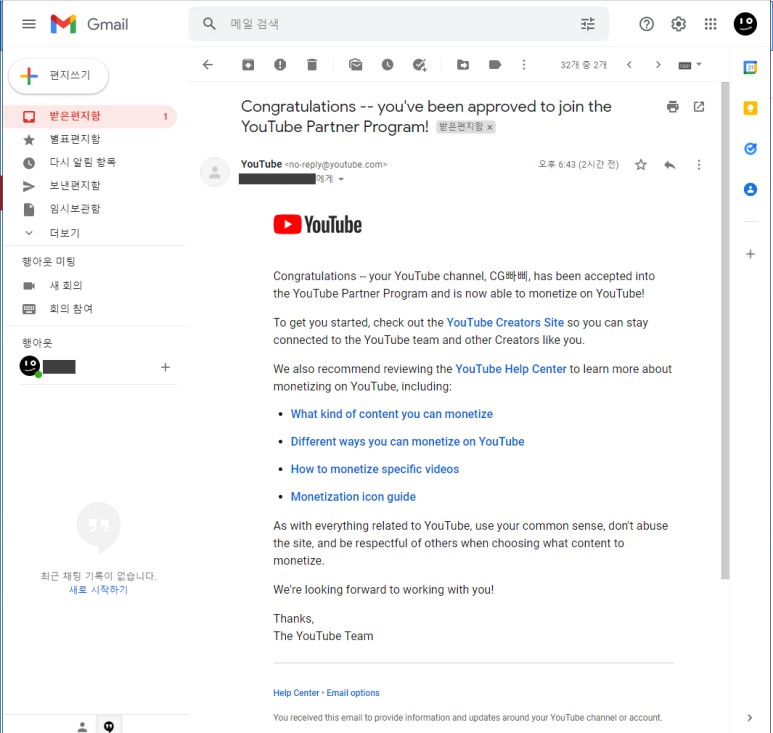Move email to a folder
Viewport: 773px width, 733px height.
click(x=463, y=65)
